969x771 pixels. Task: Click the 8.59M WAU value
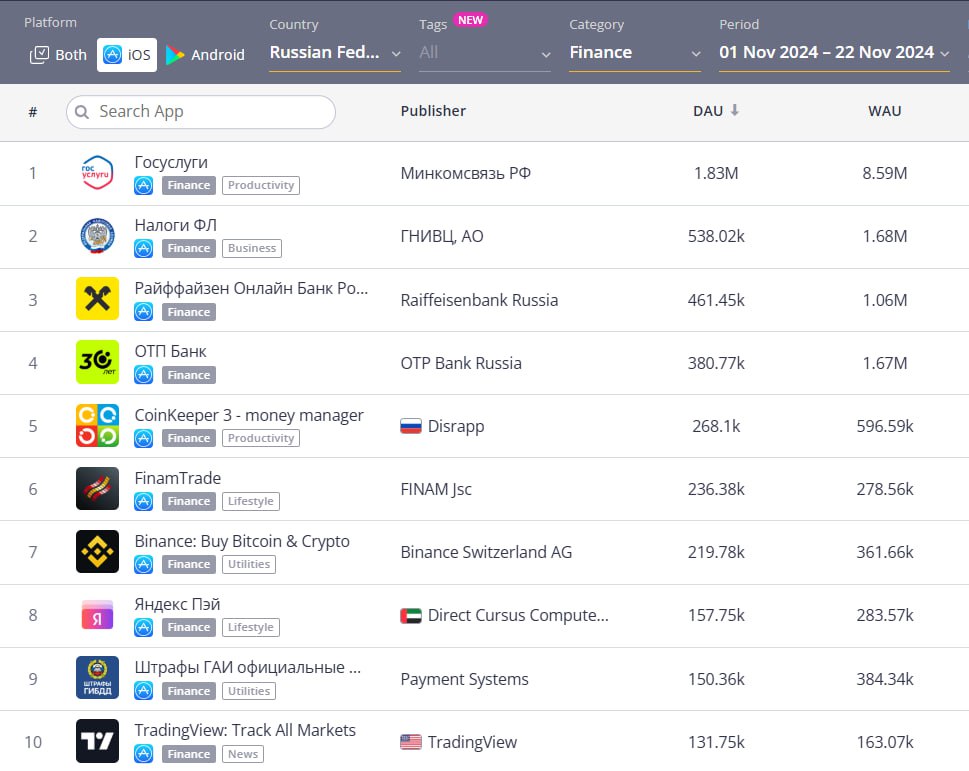click(x=884, y=173)
